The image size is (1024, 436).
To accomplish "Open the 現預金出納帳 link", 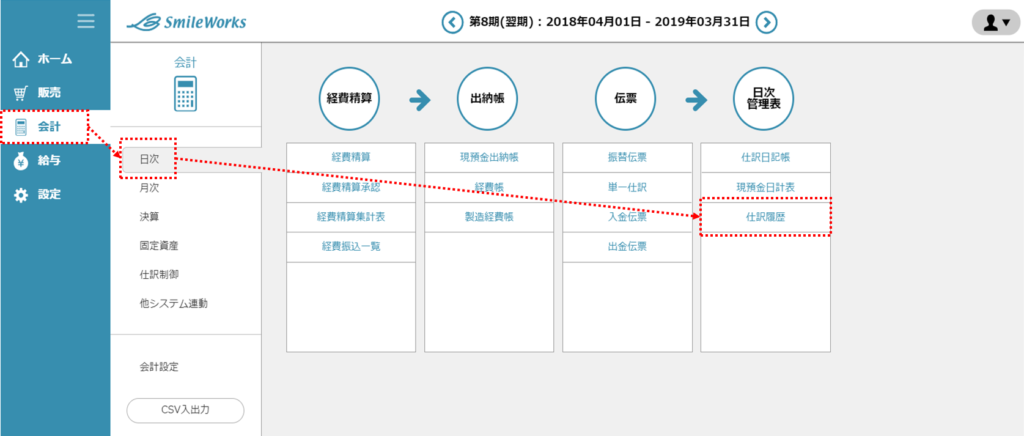I will [x=490, y=158].
